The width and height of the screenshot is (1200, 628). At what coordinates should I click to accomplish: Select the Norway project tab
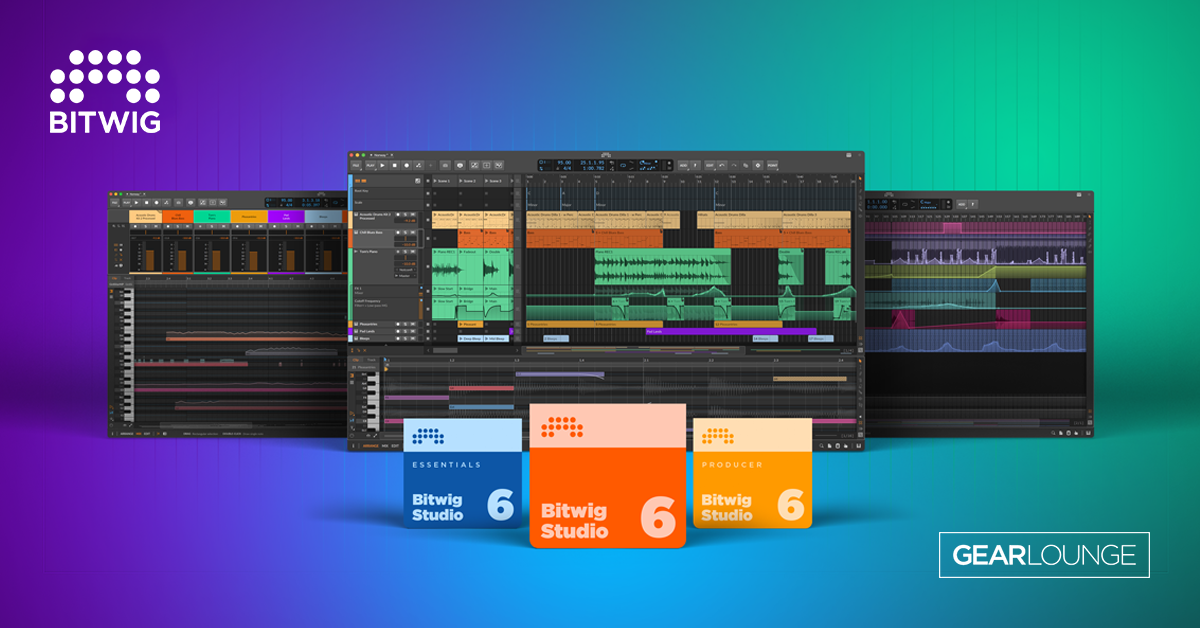[381, 156]
